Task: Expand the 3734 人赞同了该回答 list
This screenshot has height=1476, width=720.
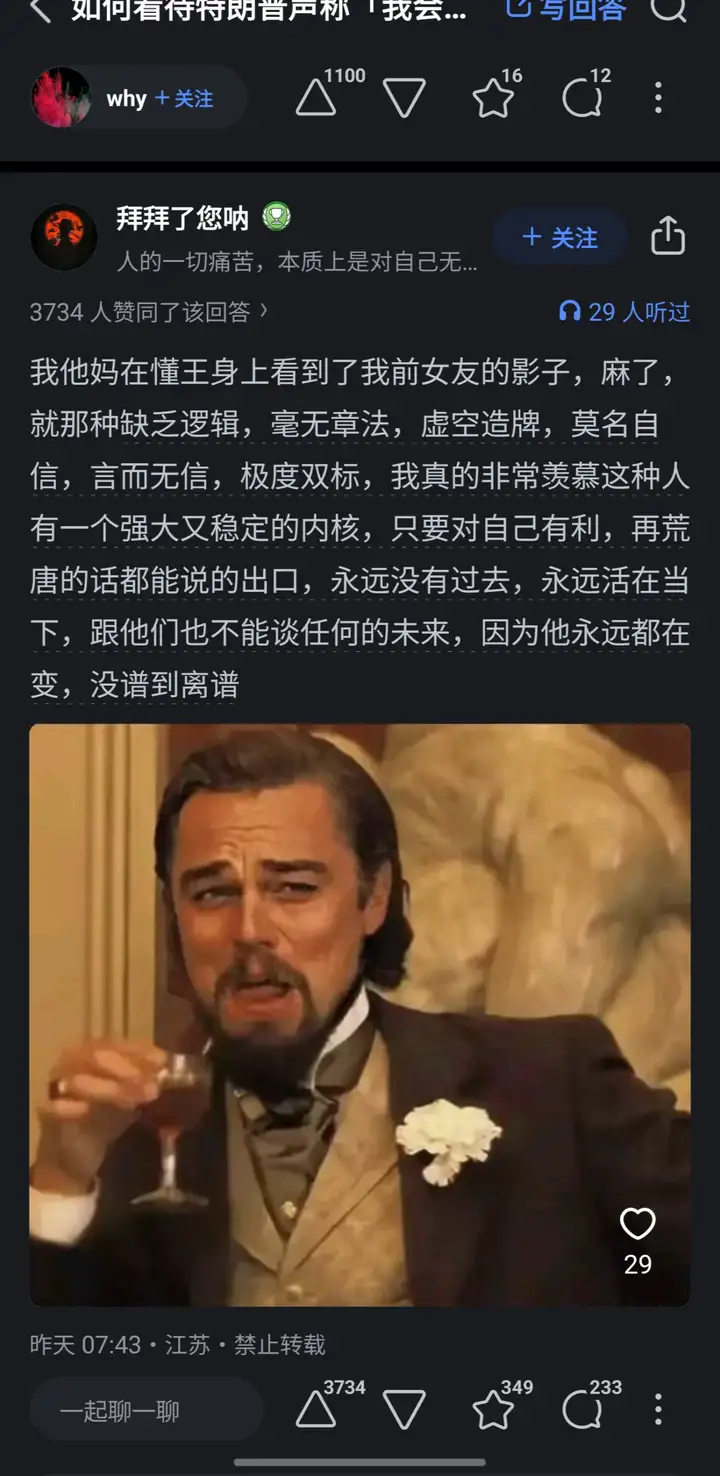Action: coord(148,312)
